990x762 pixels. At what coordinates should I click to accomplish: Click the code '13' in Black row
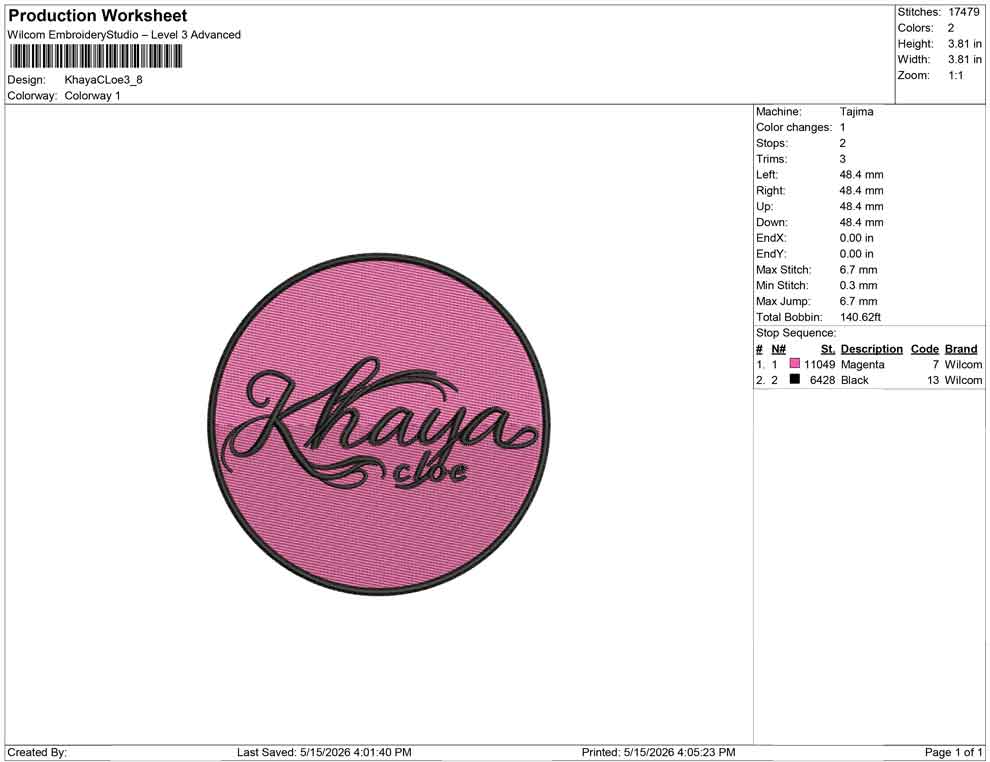point(933,380)
